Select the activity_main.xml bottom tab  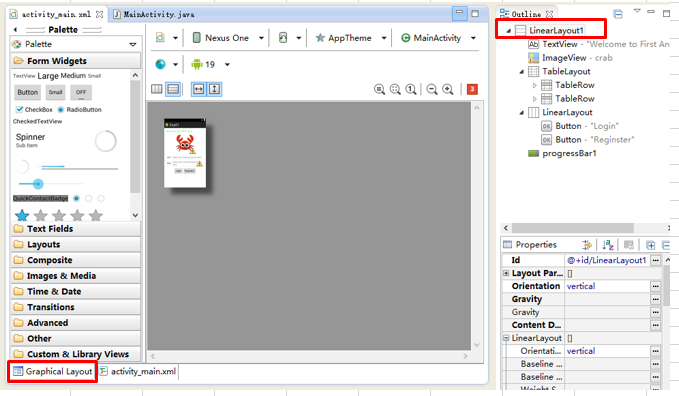138,371
